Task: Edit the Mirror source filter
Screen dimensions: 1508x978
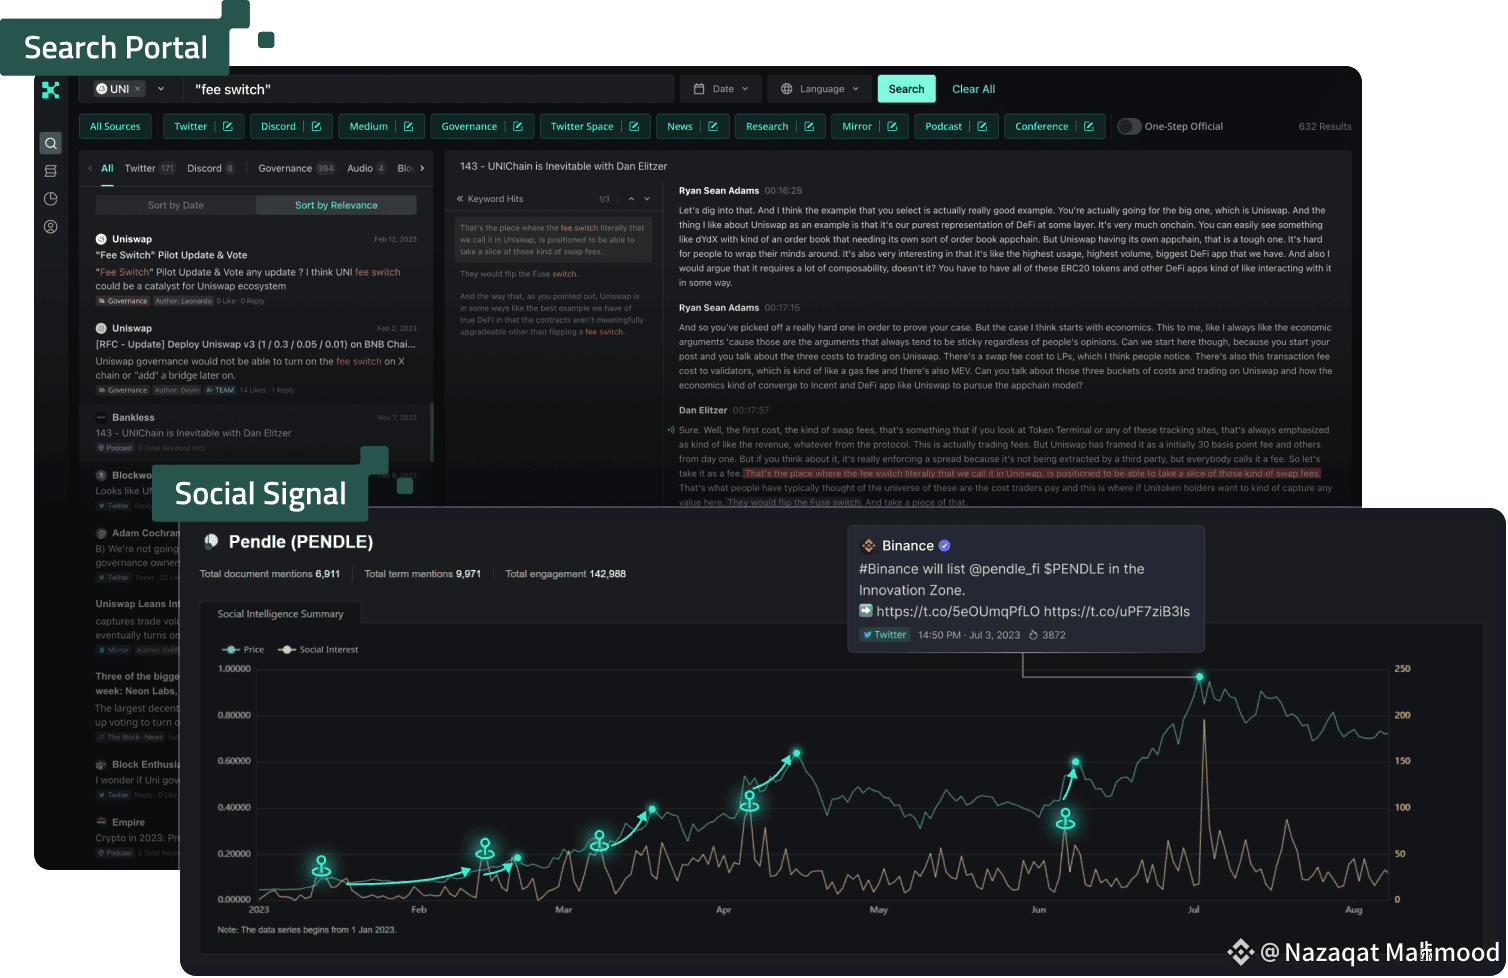Action: [892, 127]
